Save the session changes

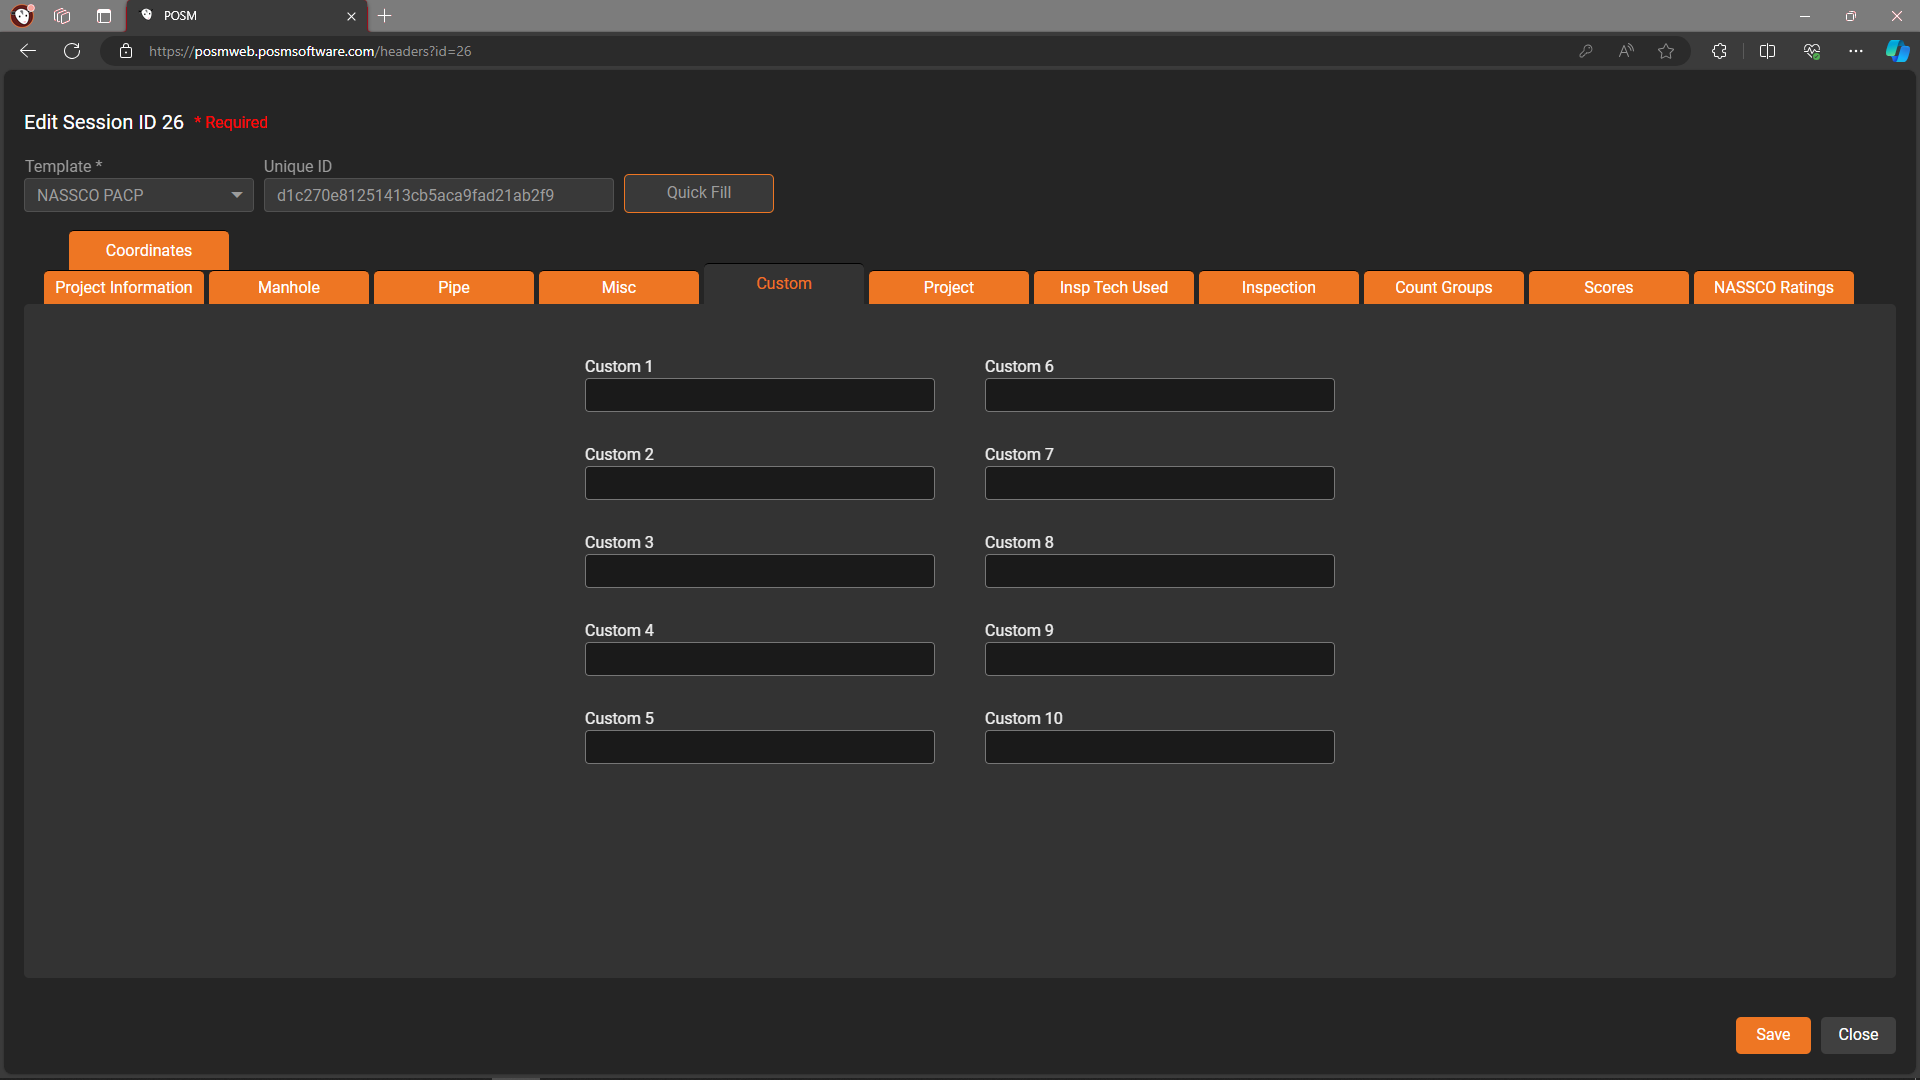click(x=1773, y=1035)
